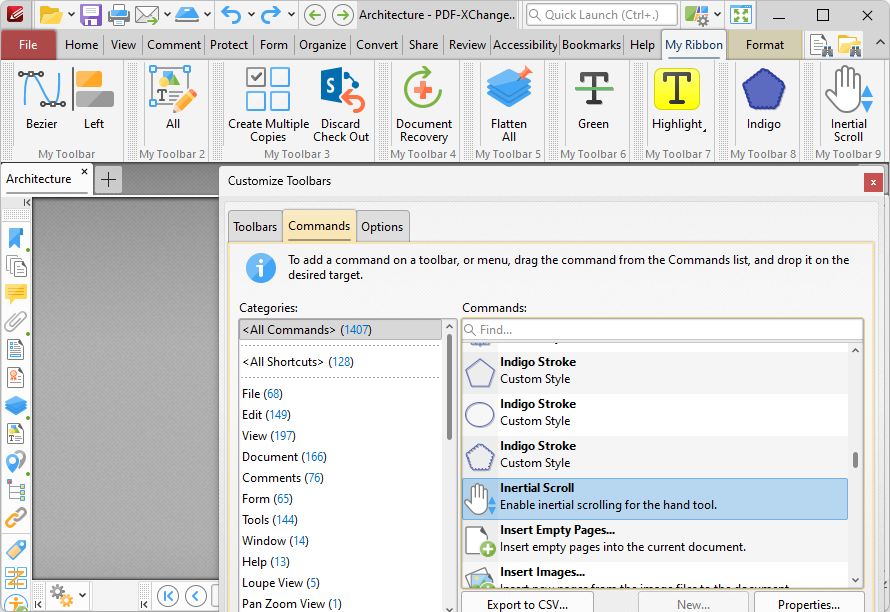This screenshot has width=890, height=612.
Task: Open the Layers pane from the sidebar
Action: pyautogui.click(x=16, y=405)
